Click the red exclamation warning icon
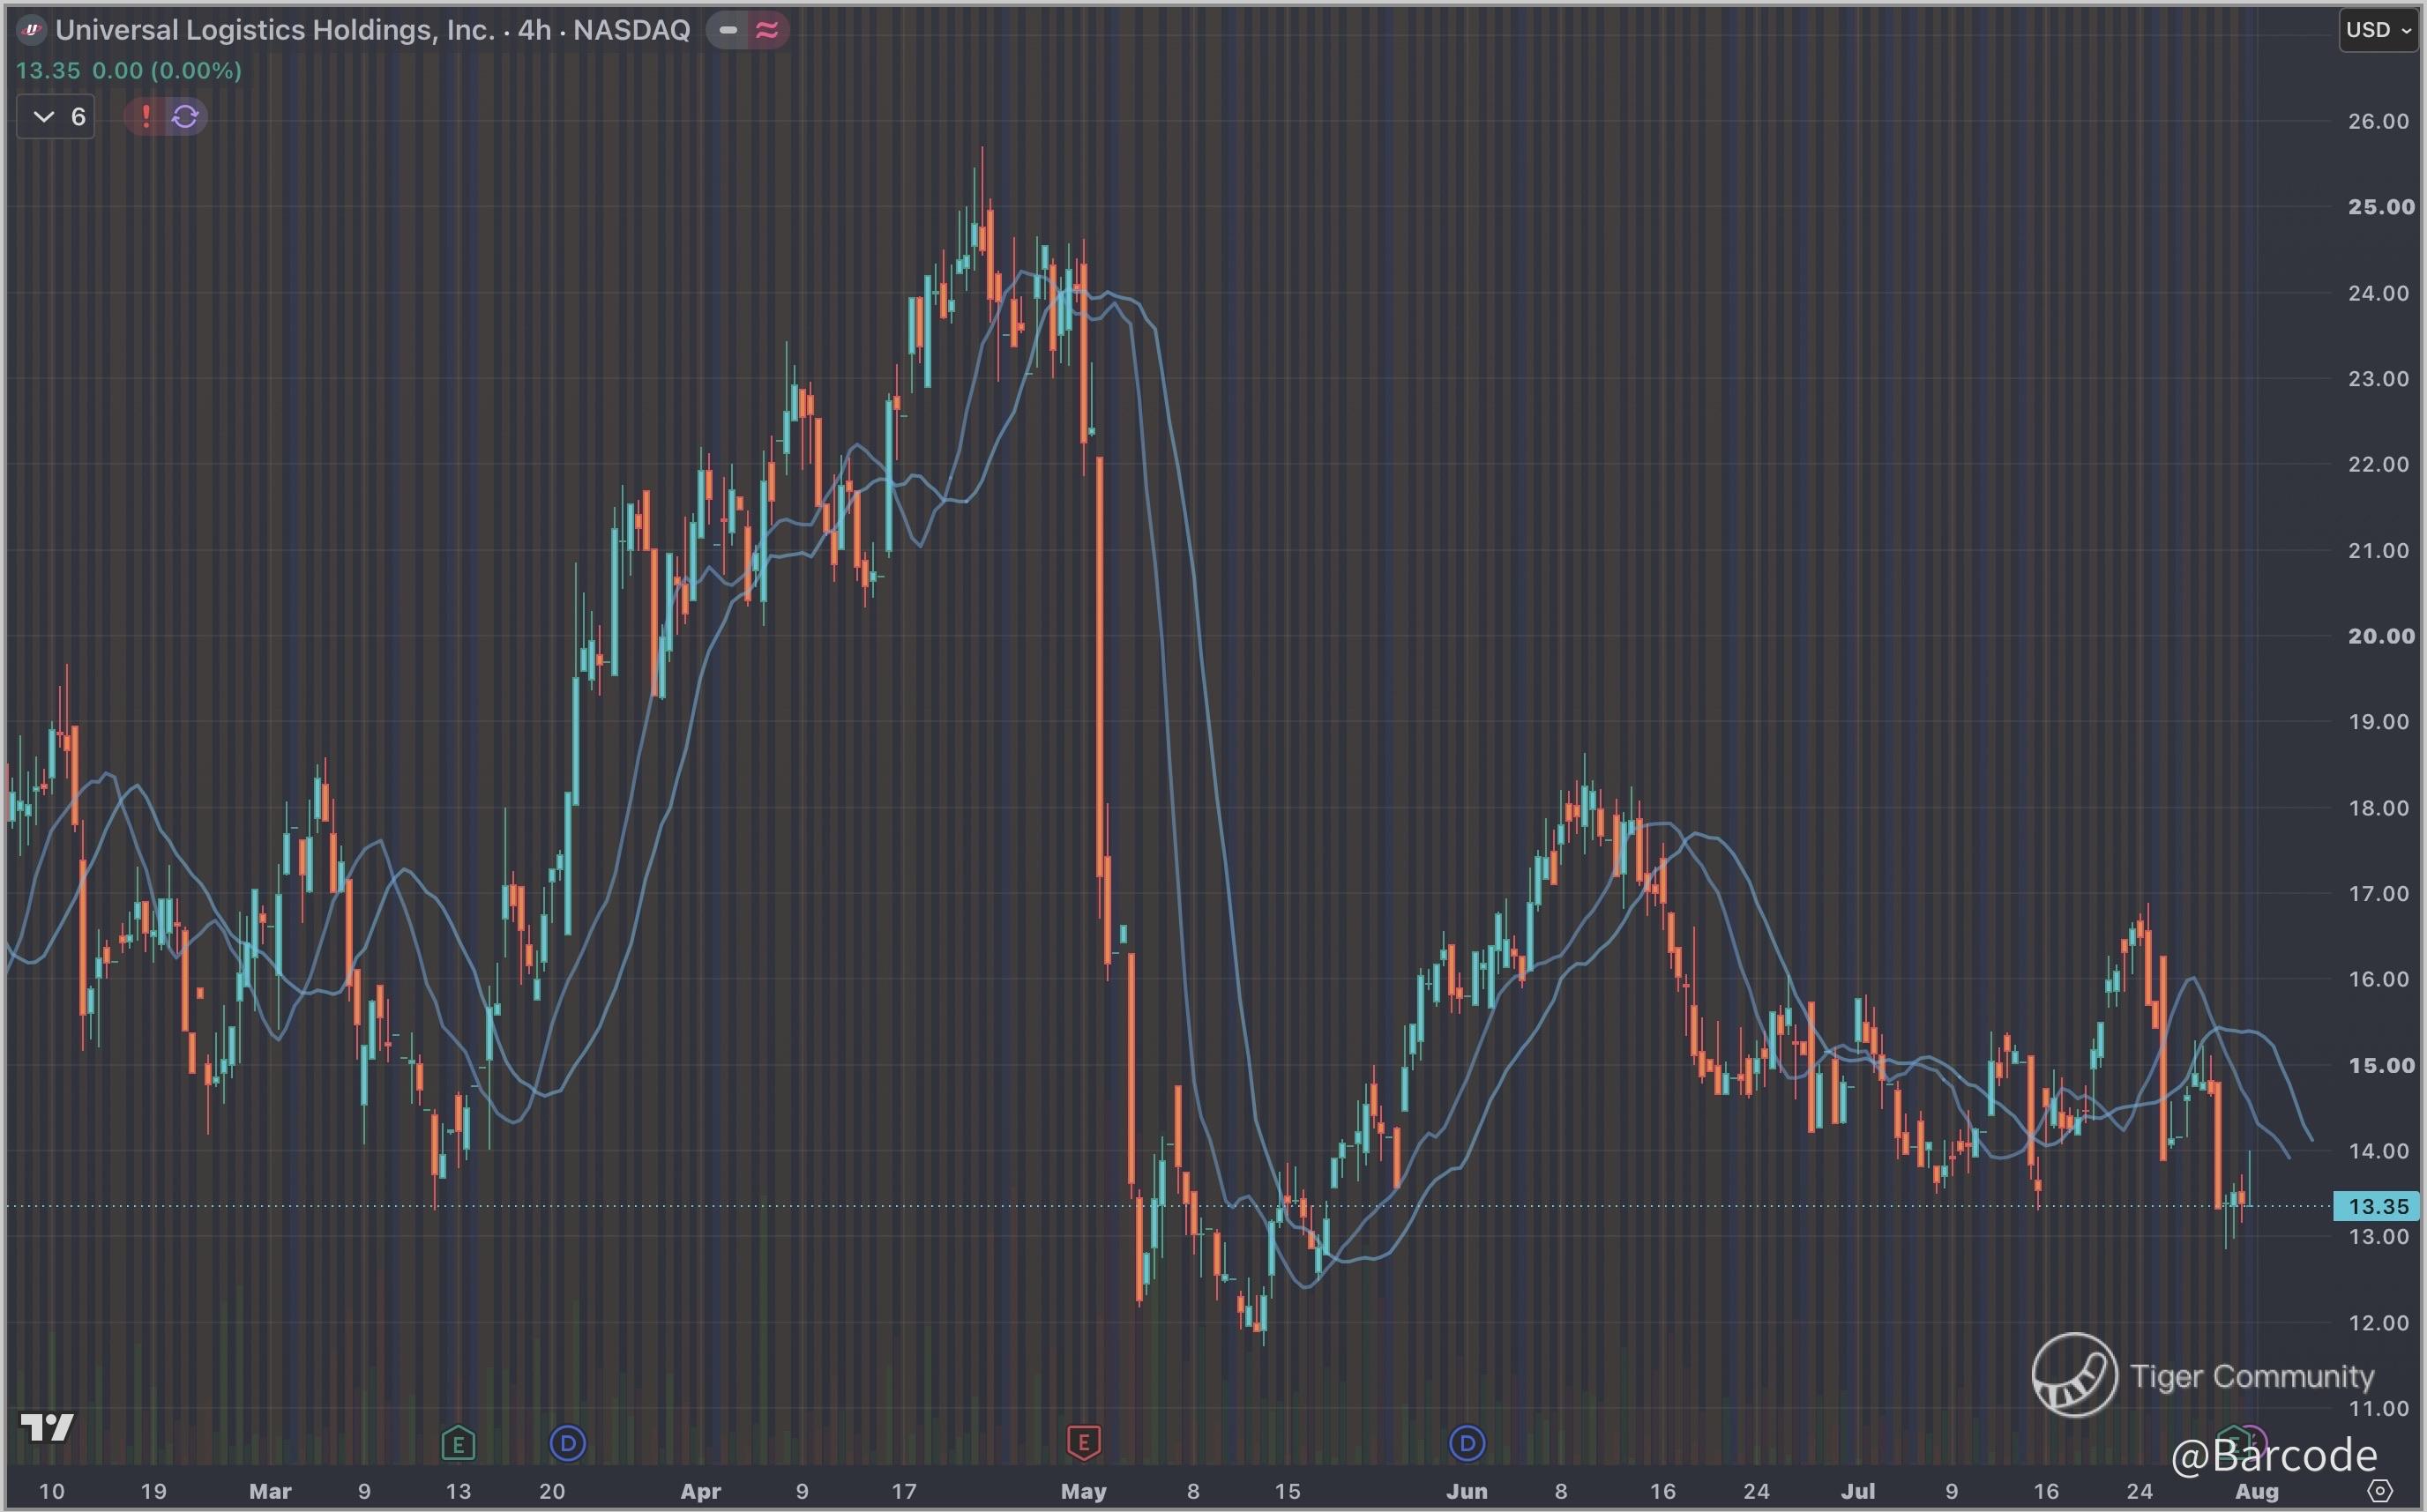Image resolution: width=2427 pixels, height=1512 pixels. [x=146, y=117]
